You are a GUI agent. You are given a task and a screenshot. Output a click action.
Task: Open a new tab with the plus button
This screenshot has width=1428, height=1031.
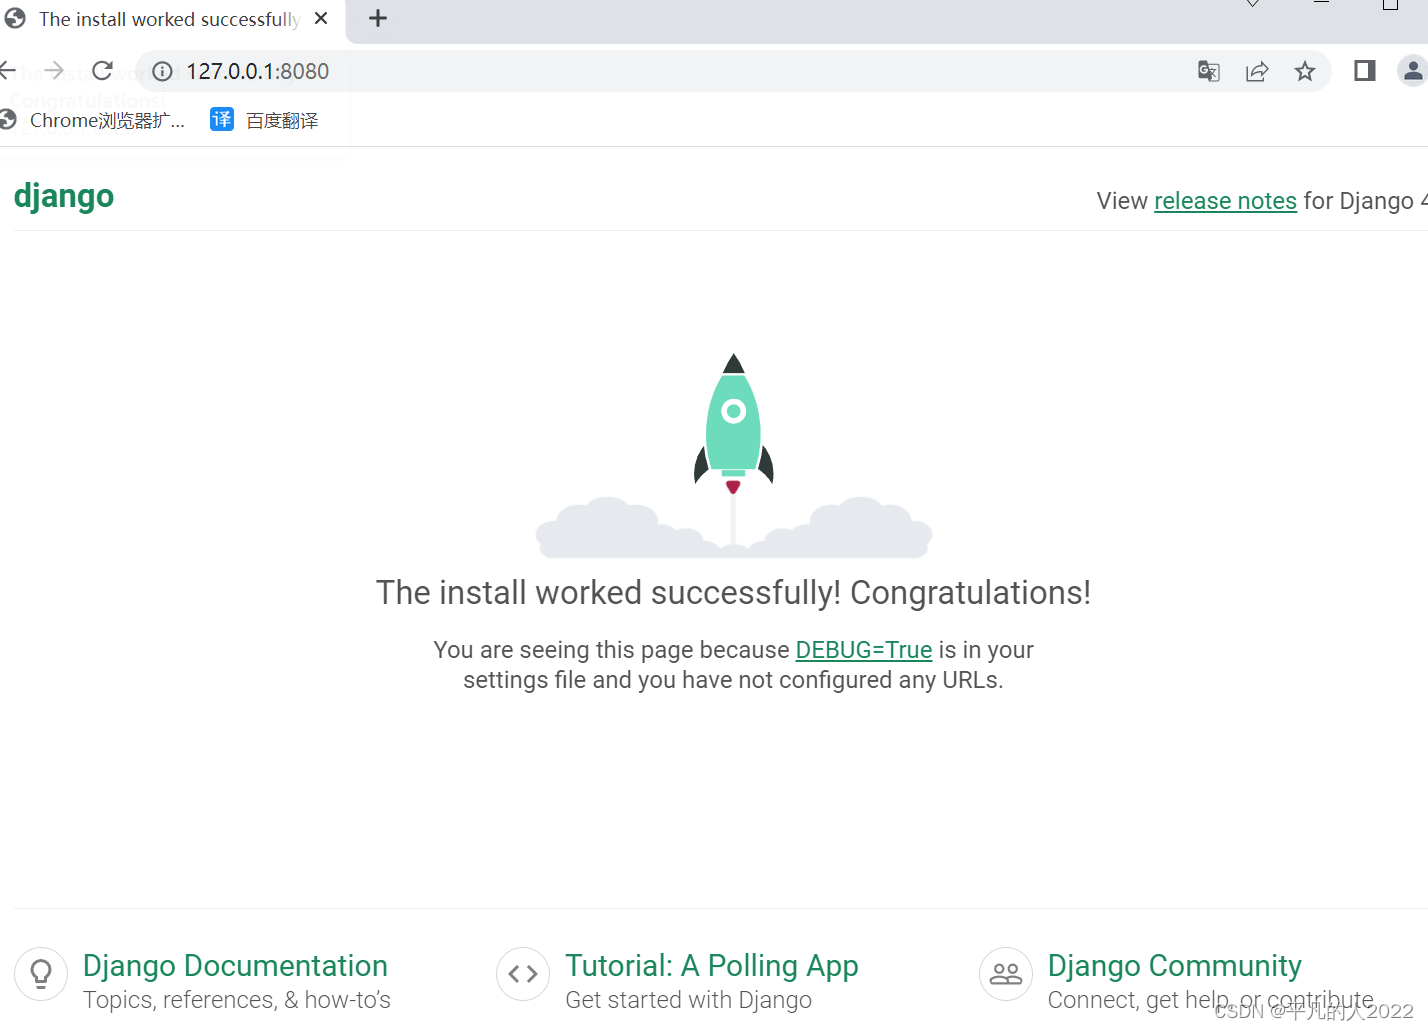coord(378,18)
